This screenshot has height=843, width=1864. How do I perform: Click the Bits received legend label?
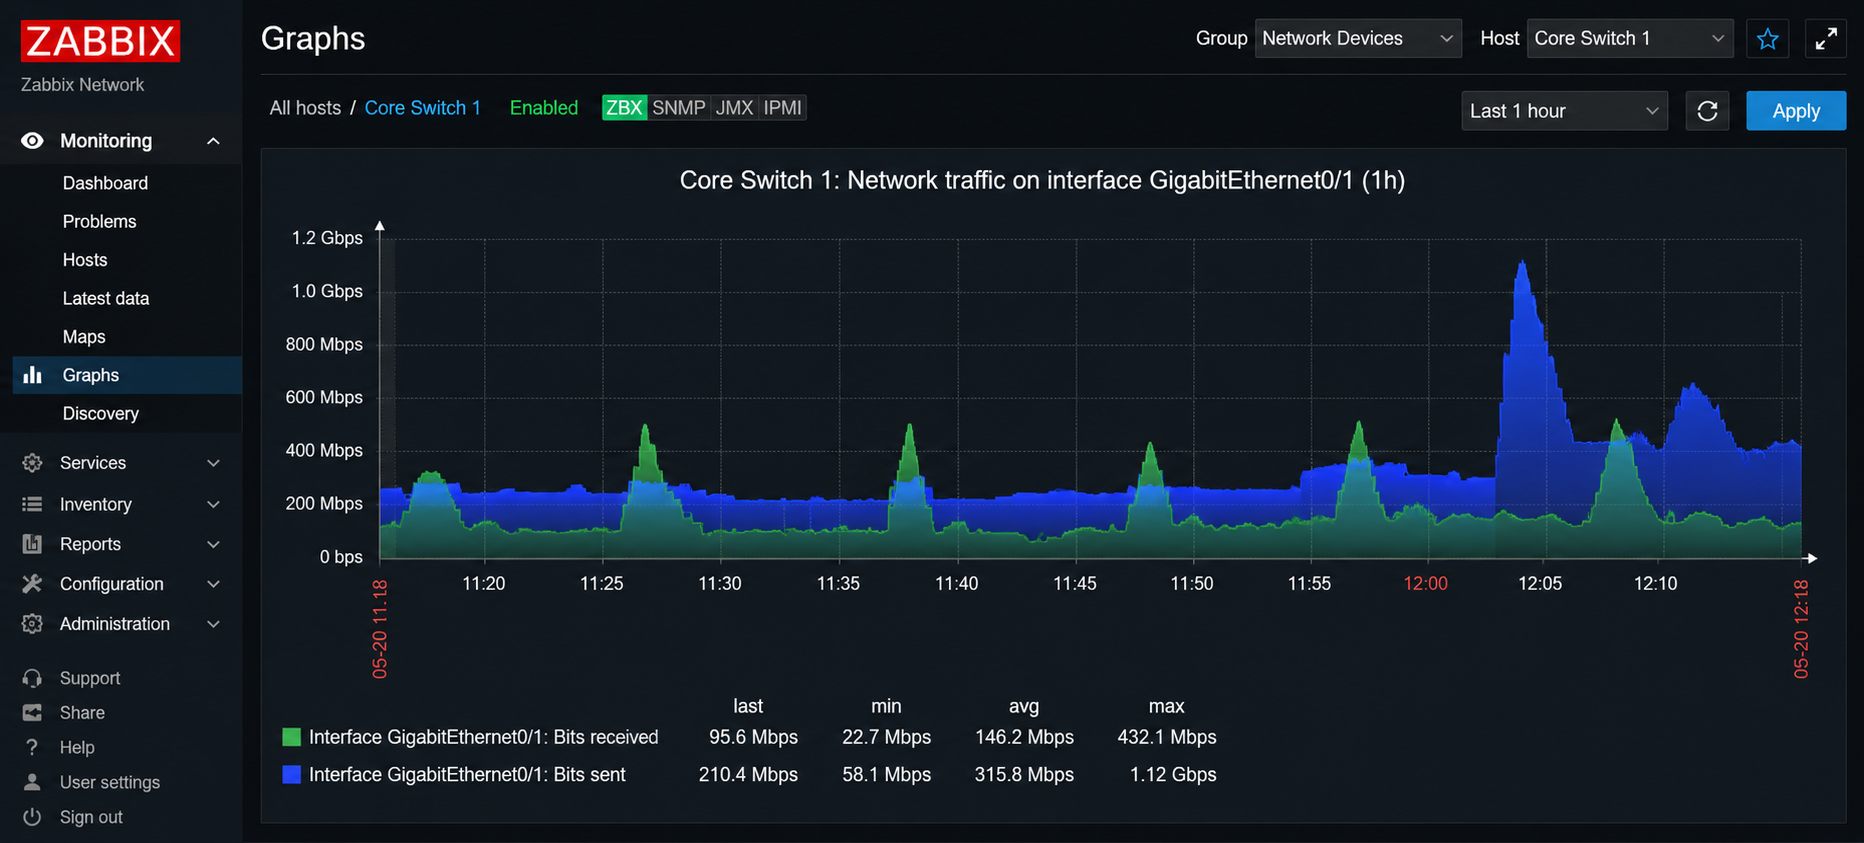pyautogui.click(x=484, y=737)
